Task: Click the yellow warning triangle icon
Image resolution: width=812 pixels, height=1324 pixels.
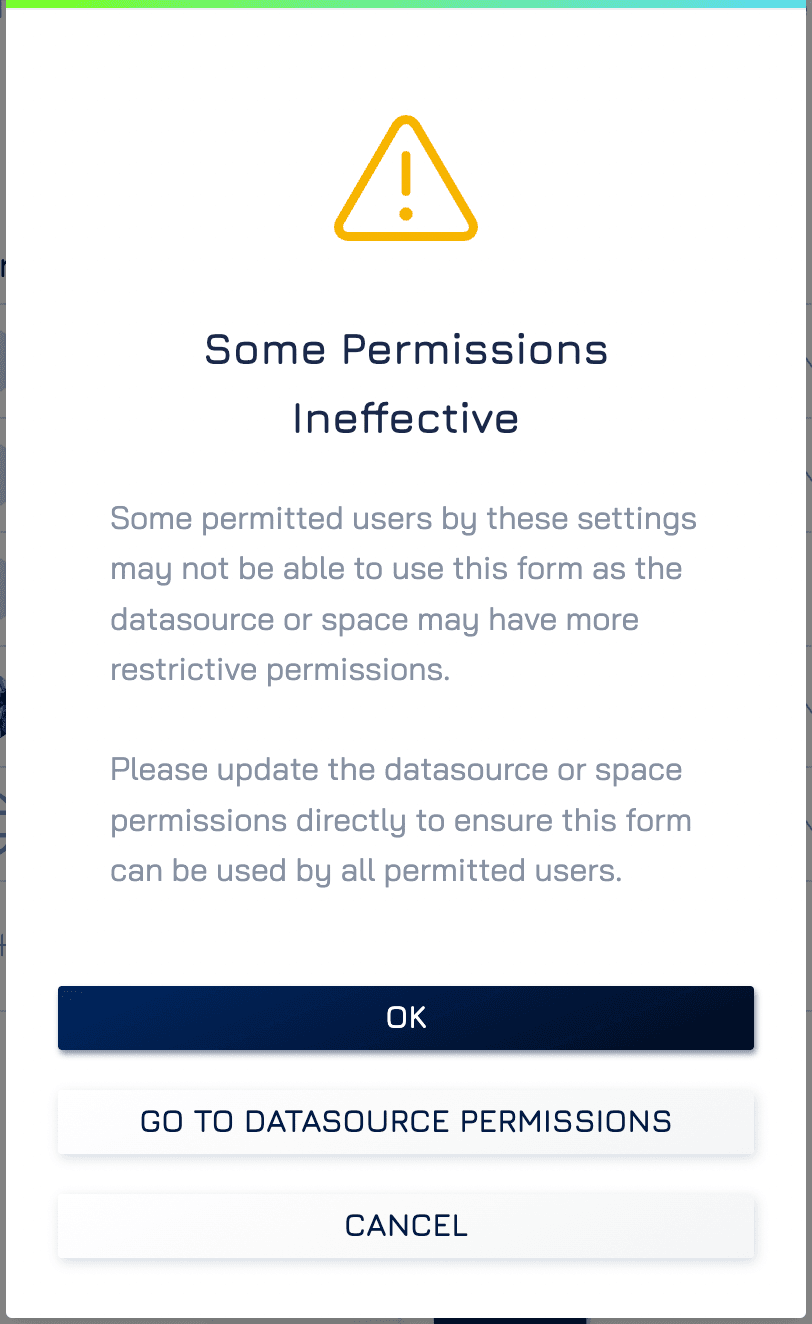Action: pyautogui.click(x=405, y=178)
